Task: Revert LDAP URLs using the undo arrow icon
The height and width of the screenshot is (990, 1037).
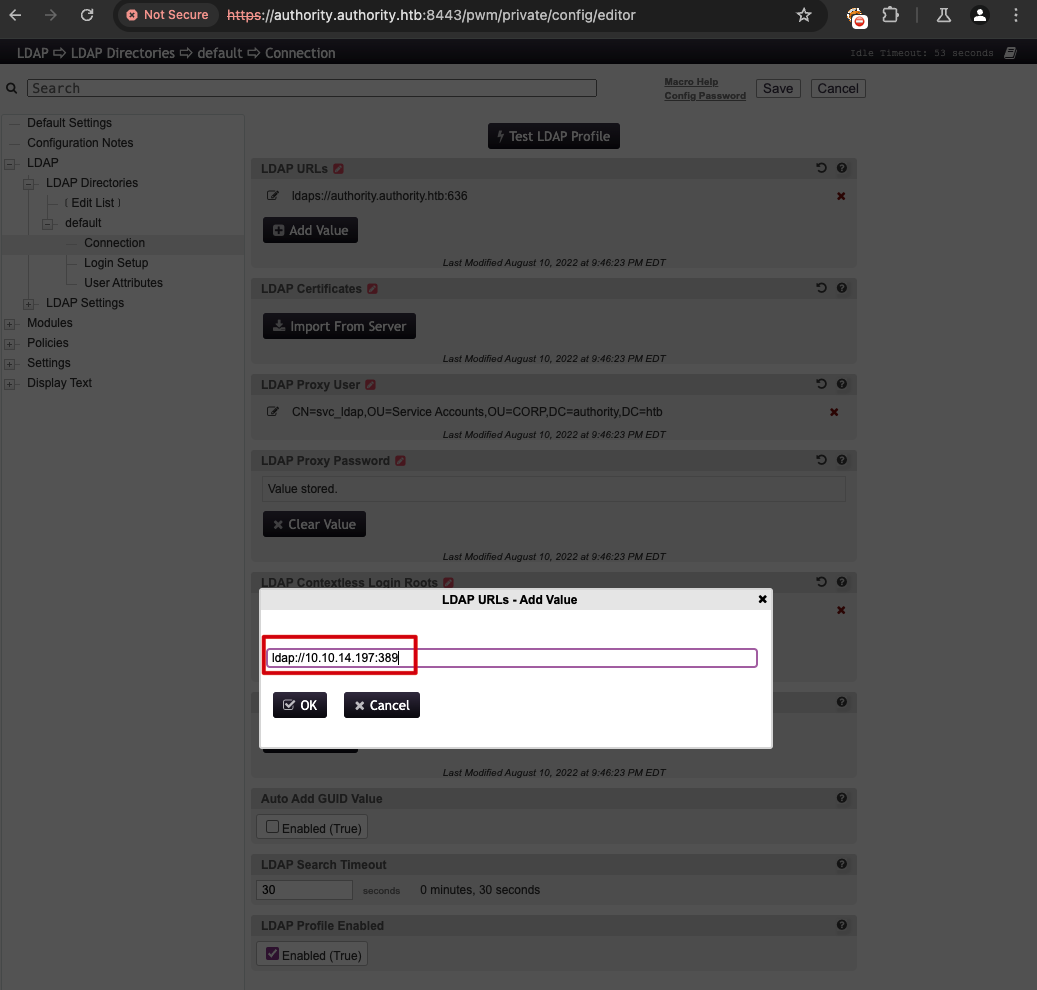Action: tap(820, 168)
